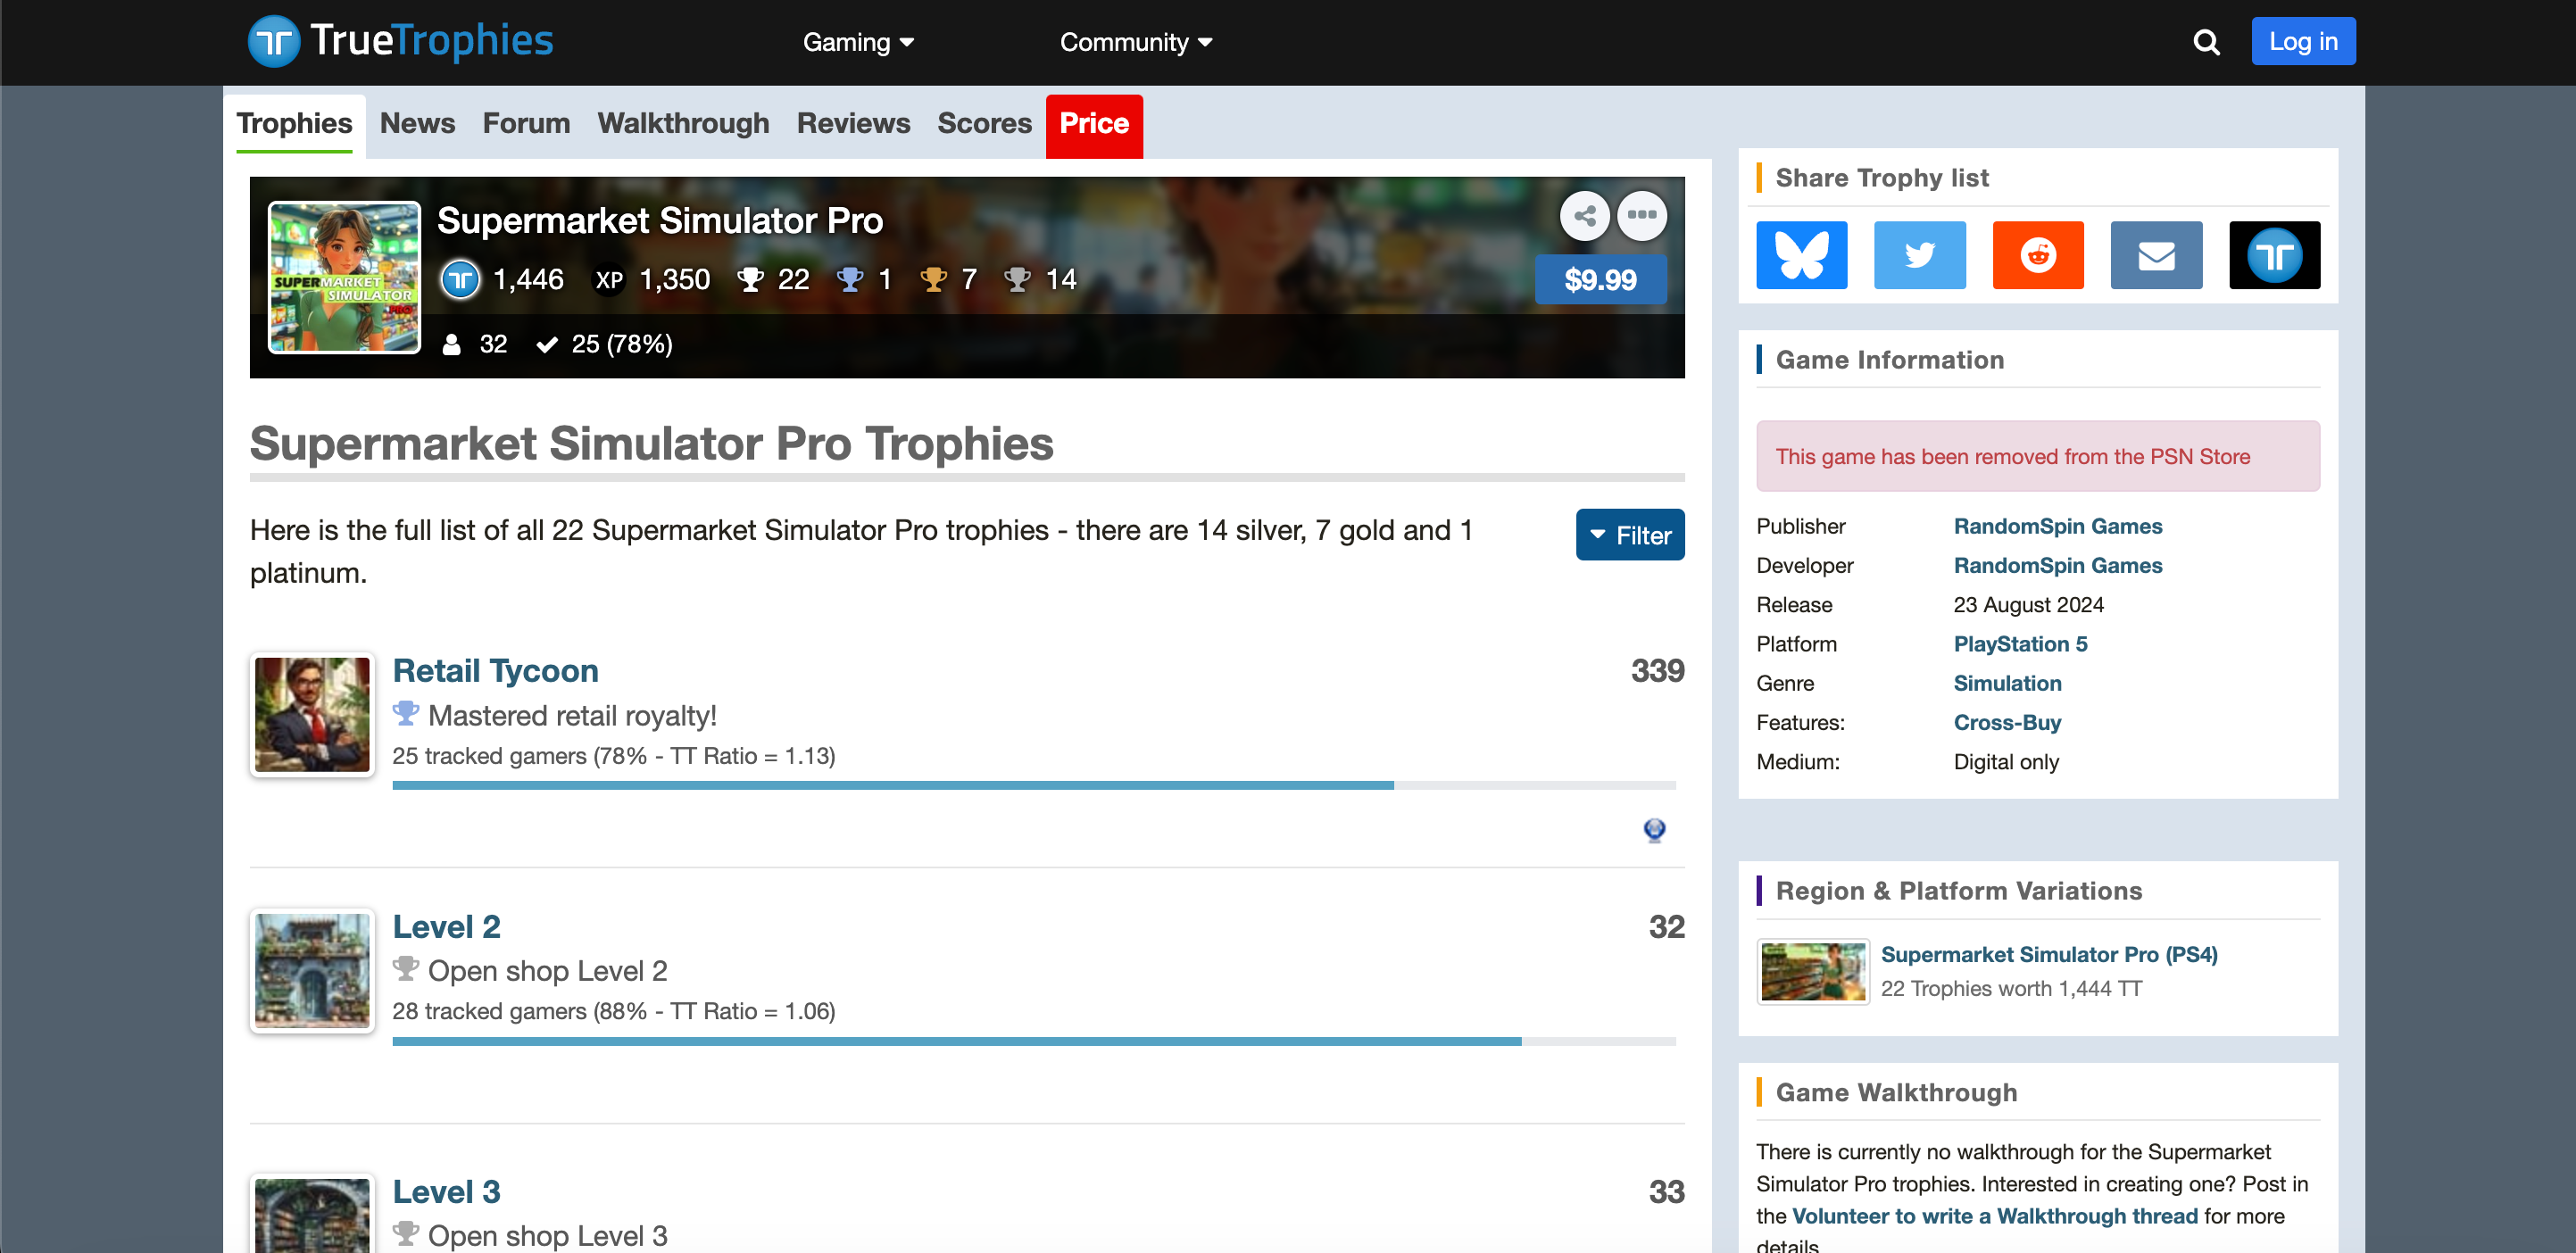Click the platinum trophy icon beside 1

[x=850, y=280]
